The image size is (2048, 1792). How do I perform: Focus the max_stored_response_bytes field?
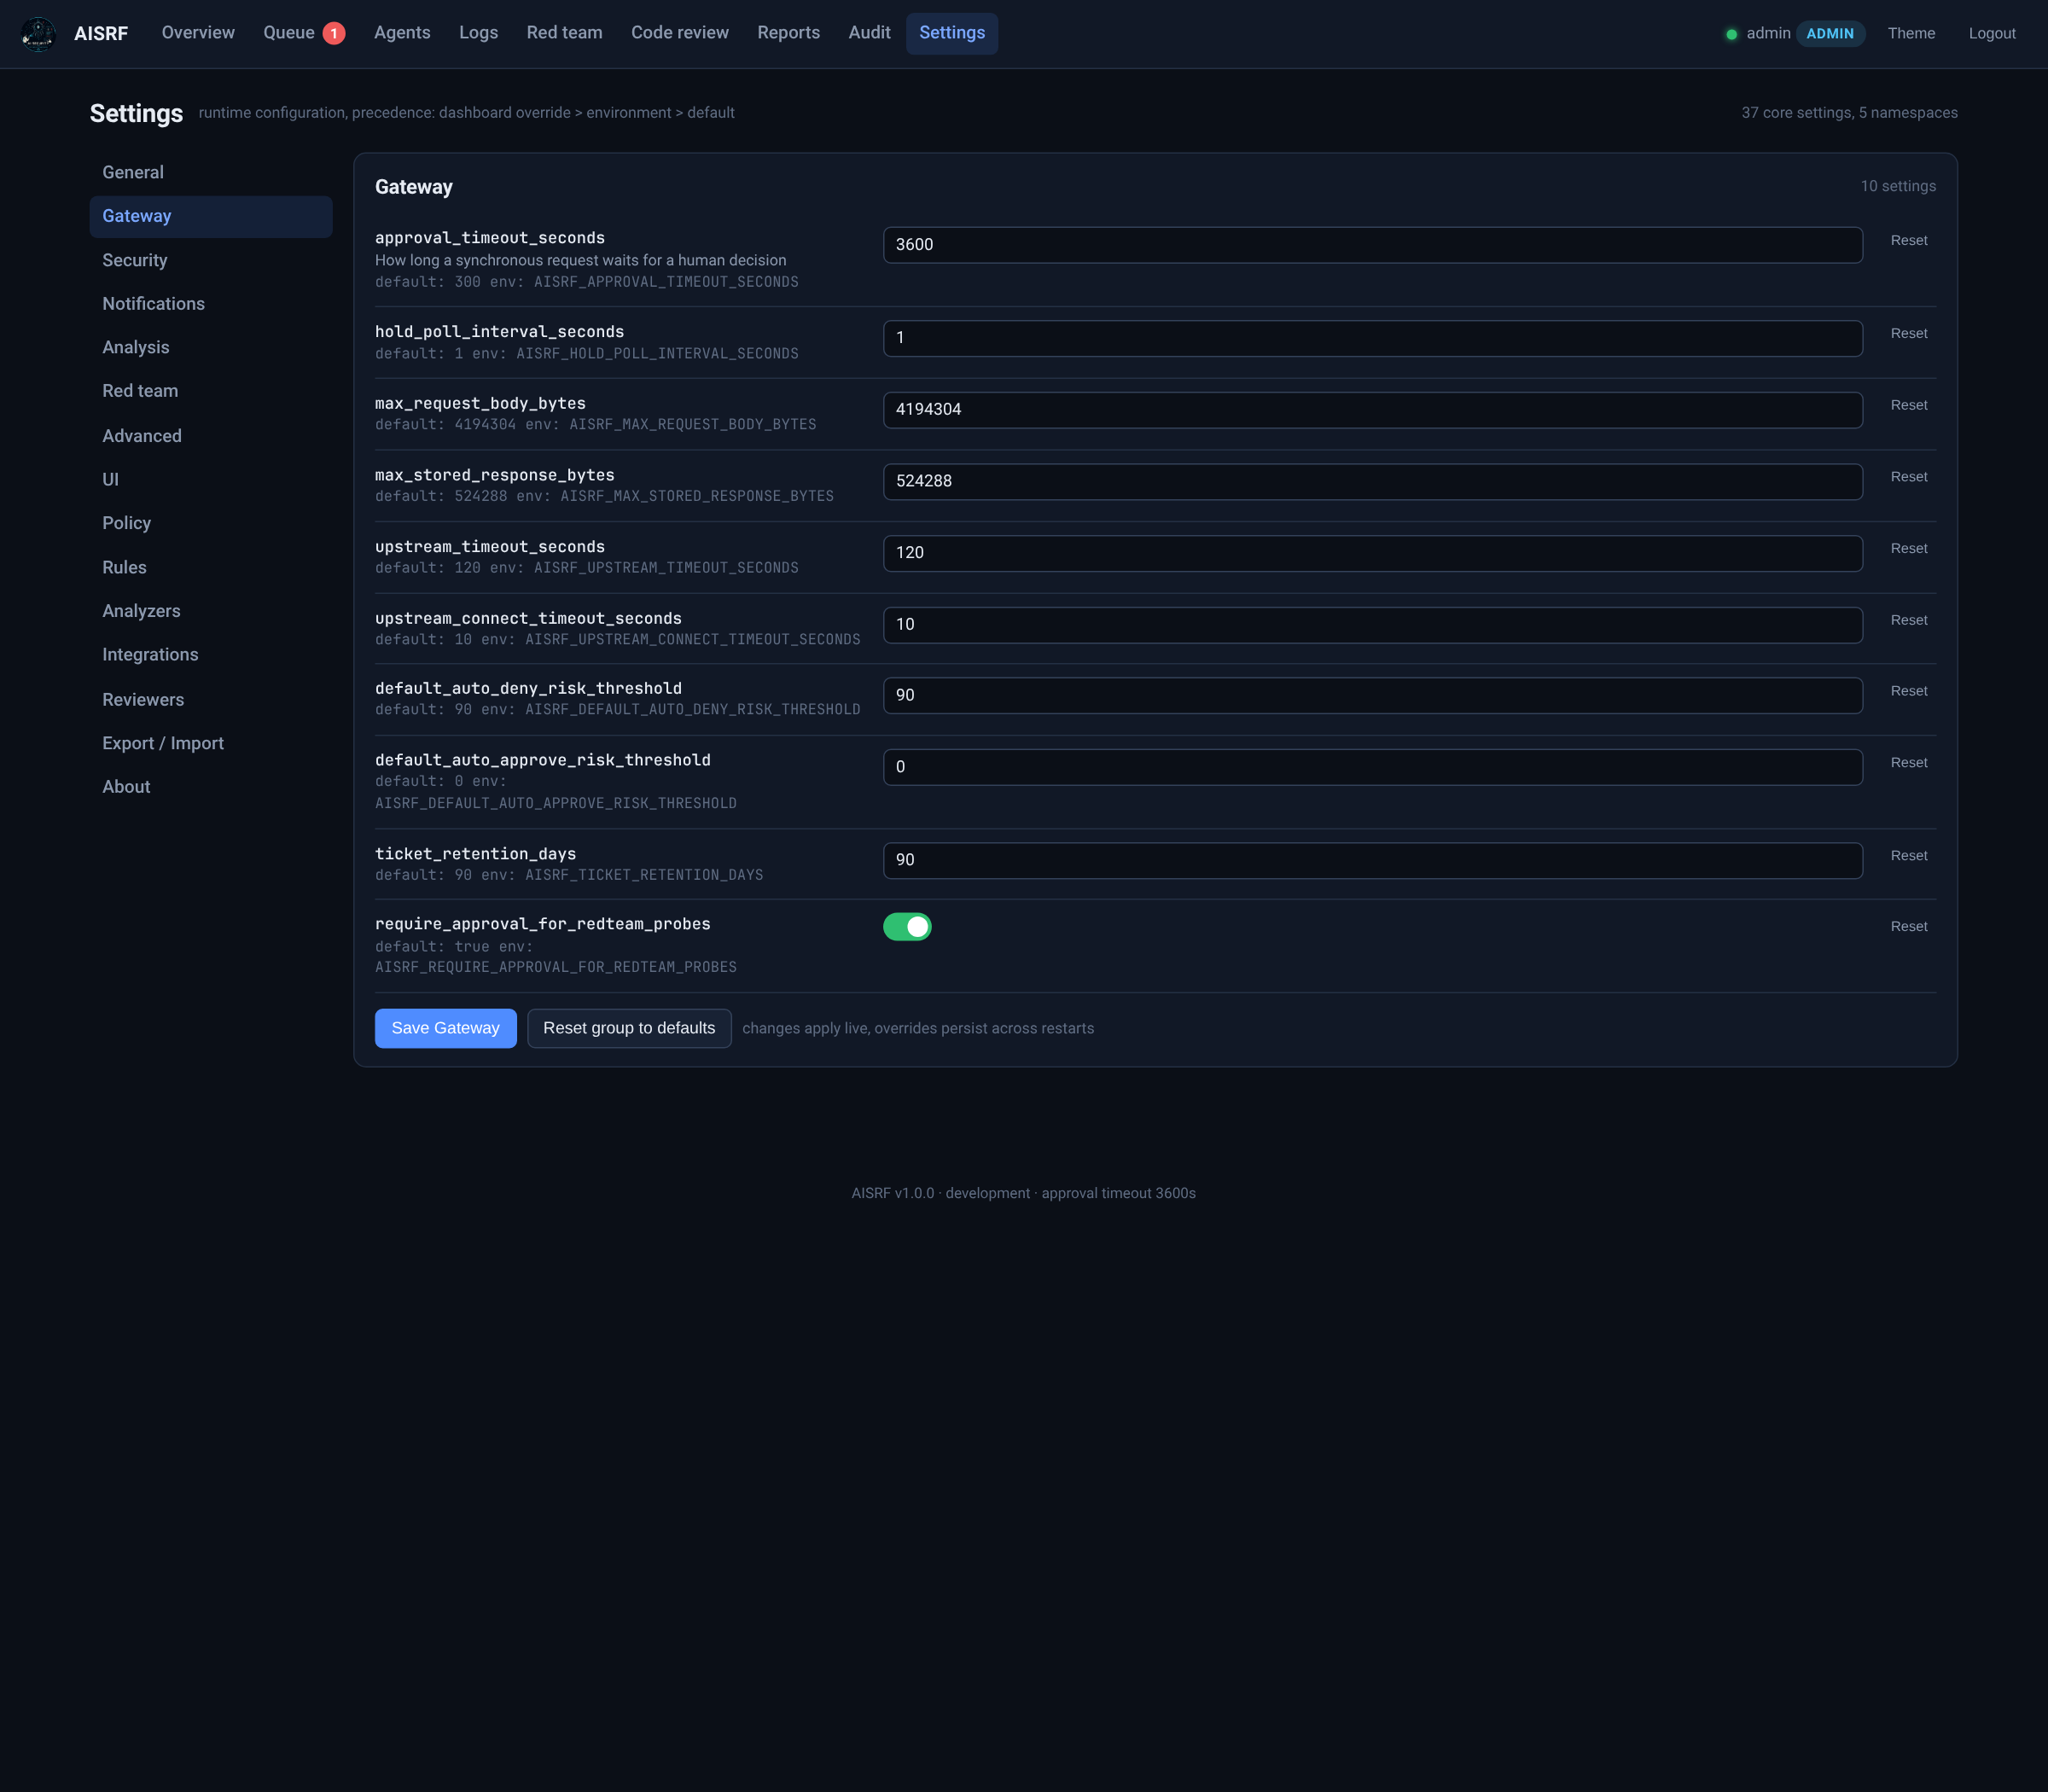(x=1372, y=481)
